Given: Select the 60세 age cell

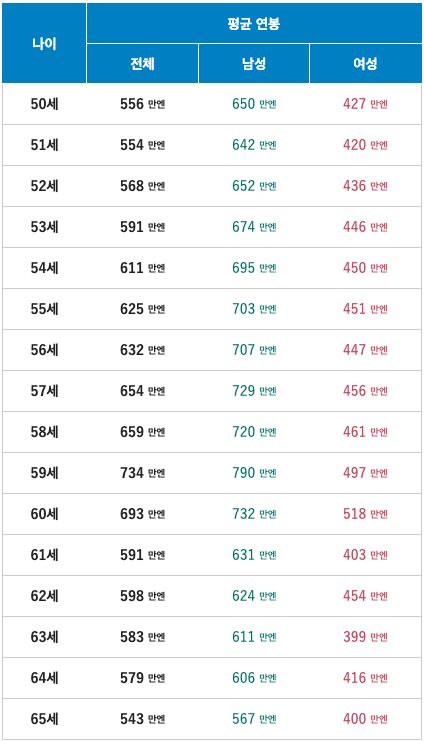Looking at the screenshot, I should click(44, 514).
